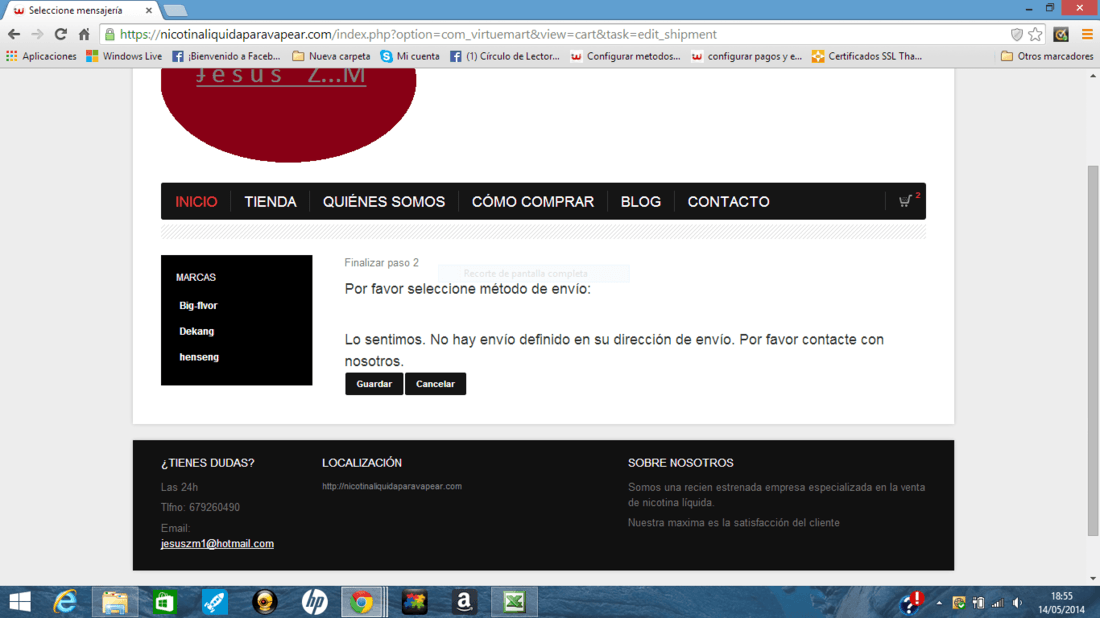This screenshot has height=618, width=1100.
Task: Close the Seleccione mensajería tab
Action: [x=149, y=11]
